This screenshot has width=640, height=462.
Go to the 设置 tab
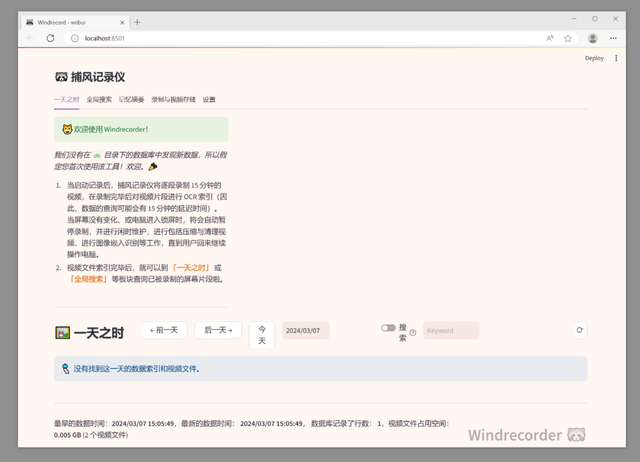coord(209,100)
